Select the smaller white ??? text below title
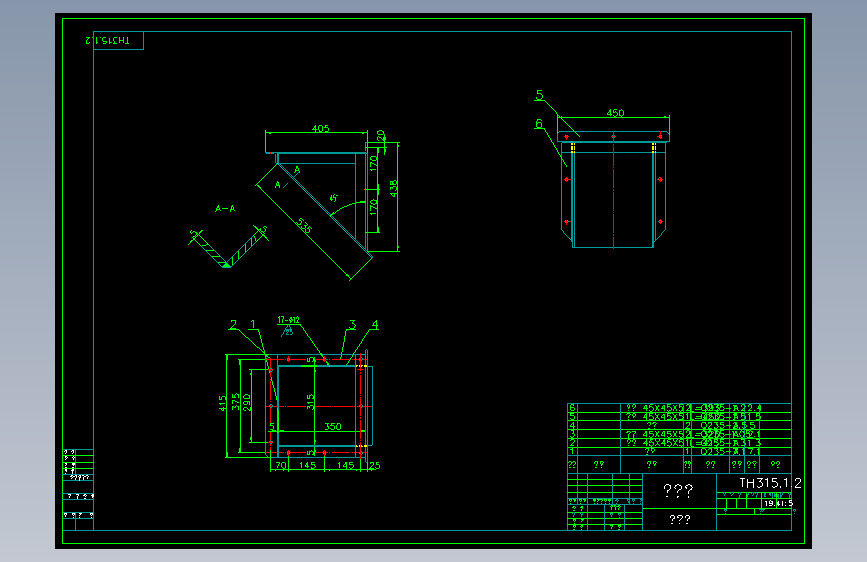 point(680,519)
